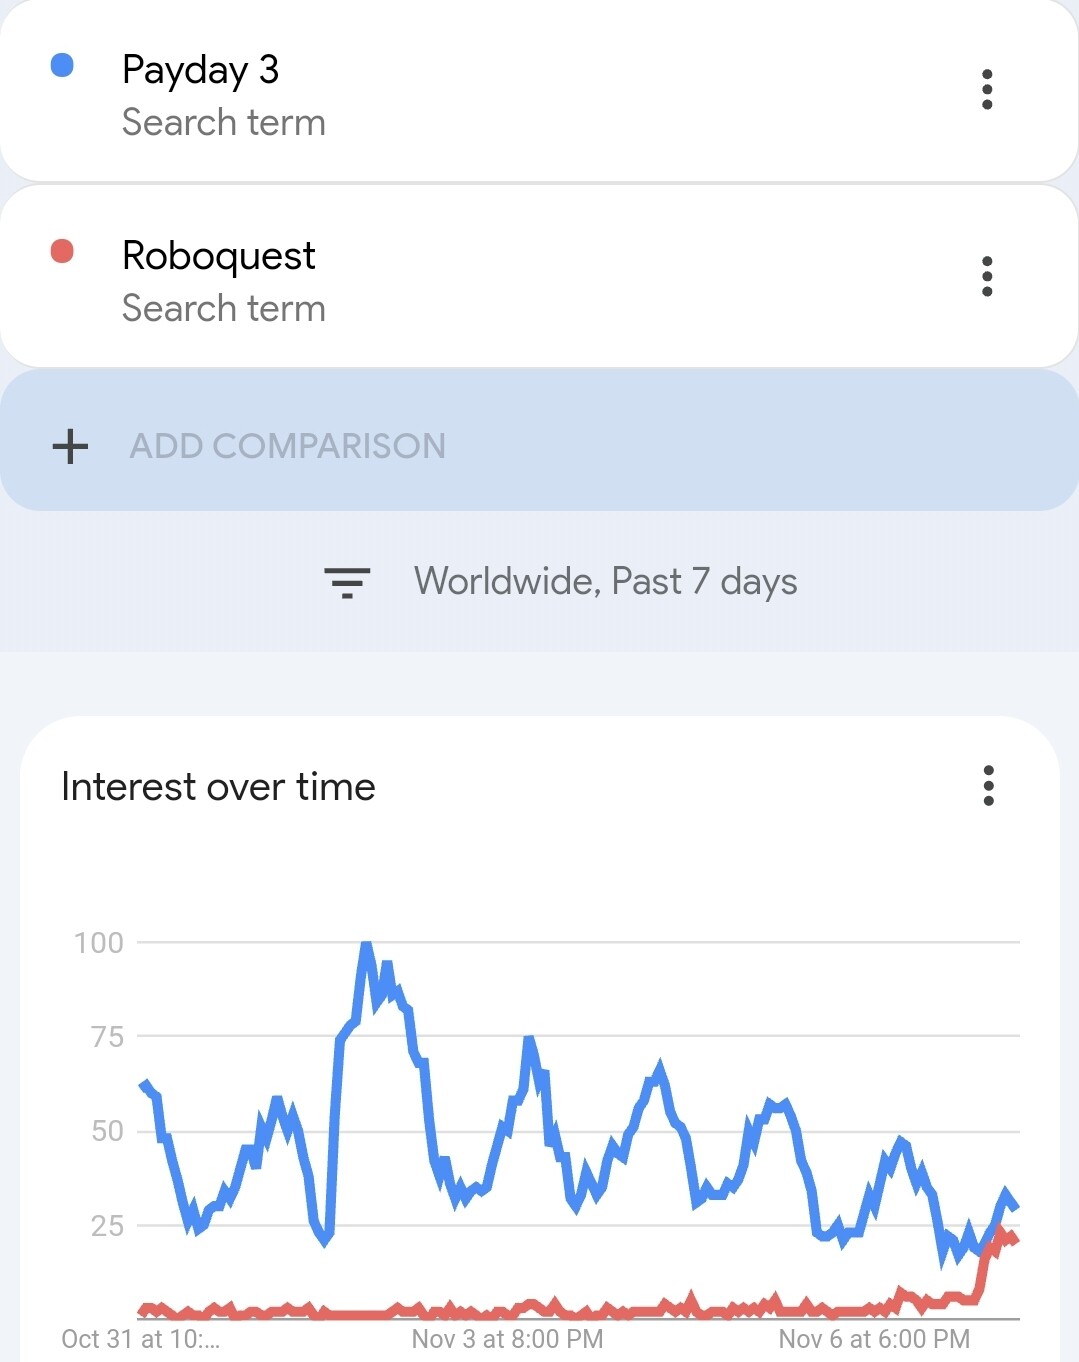Click Interest over time heading
The height and width of the screenshot is (1362, 1079).
[218, 787]
